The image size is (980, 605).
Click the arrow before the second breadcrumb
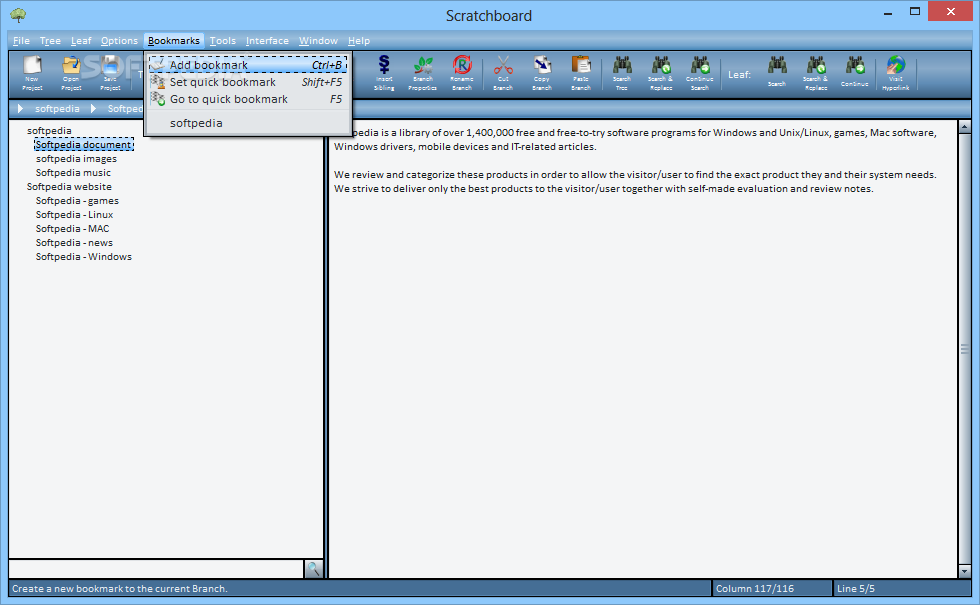93,109
